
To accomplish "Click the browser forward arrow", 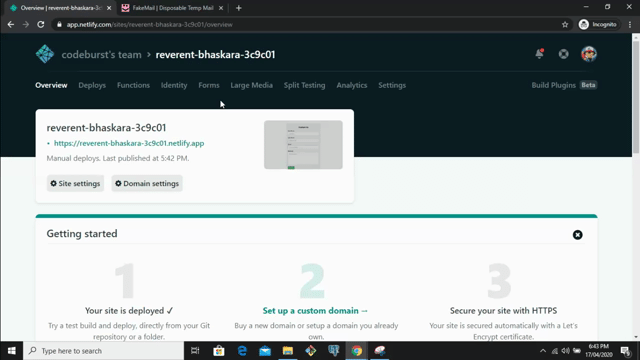I will (x=25, y=24).
